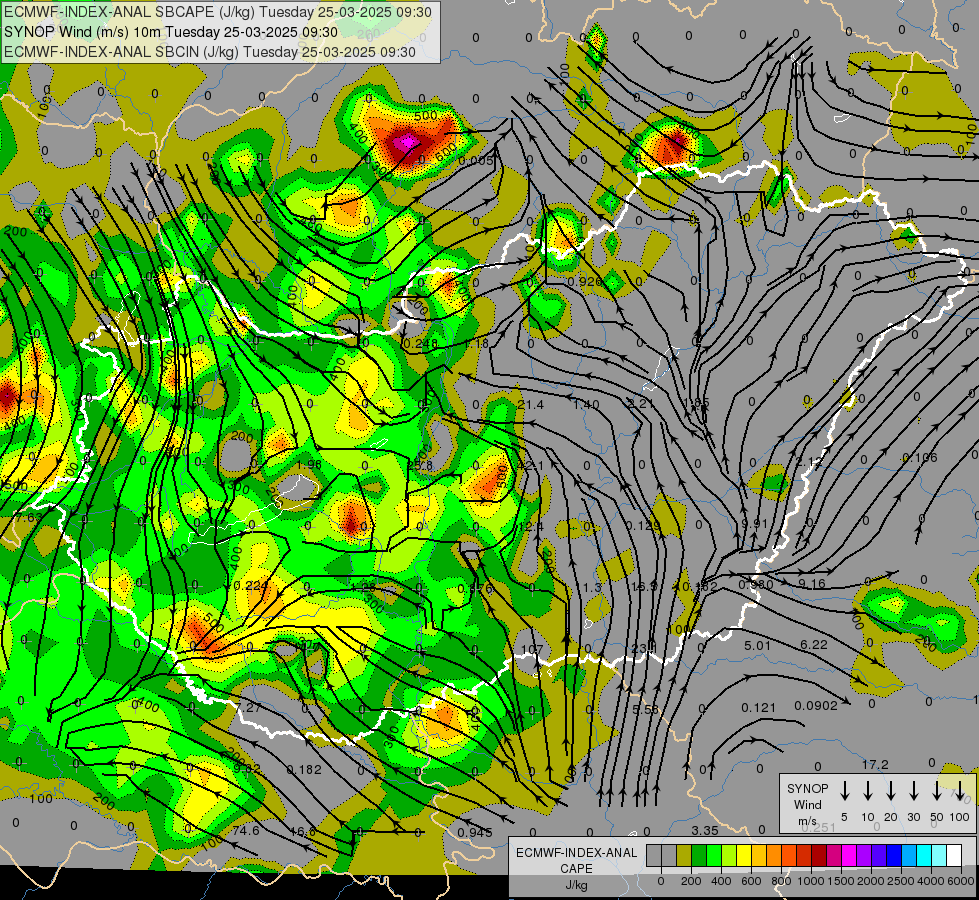
Task: Click the 30 m/s wind arrow in legend
Action: (914, 791)
